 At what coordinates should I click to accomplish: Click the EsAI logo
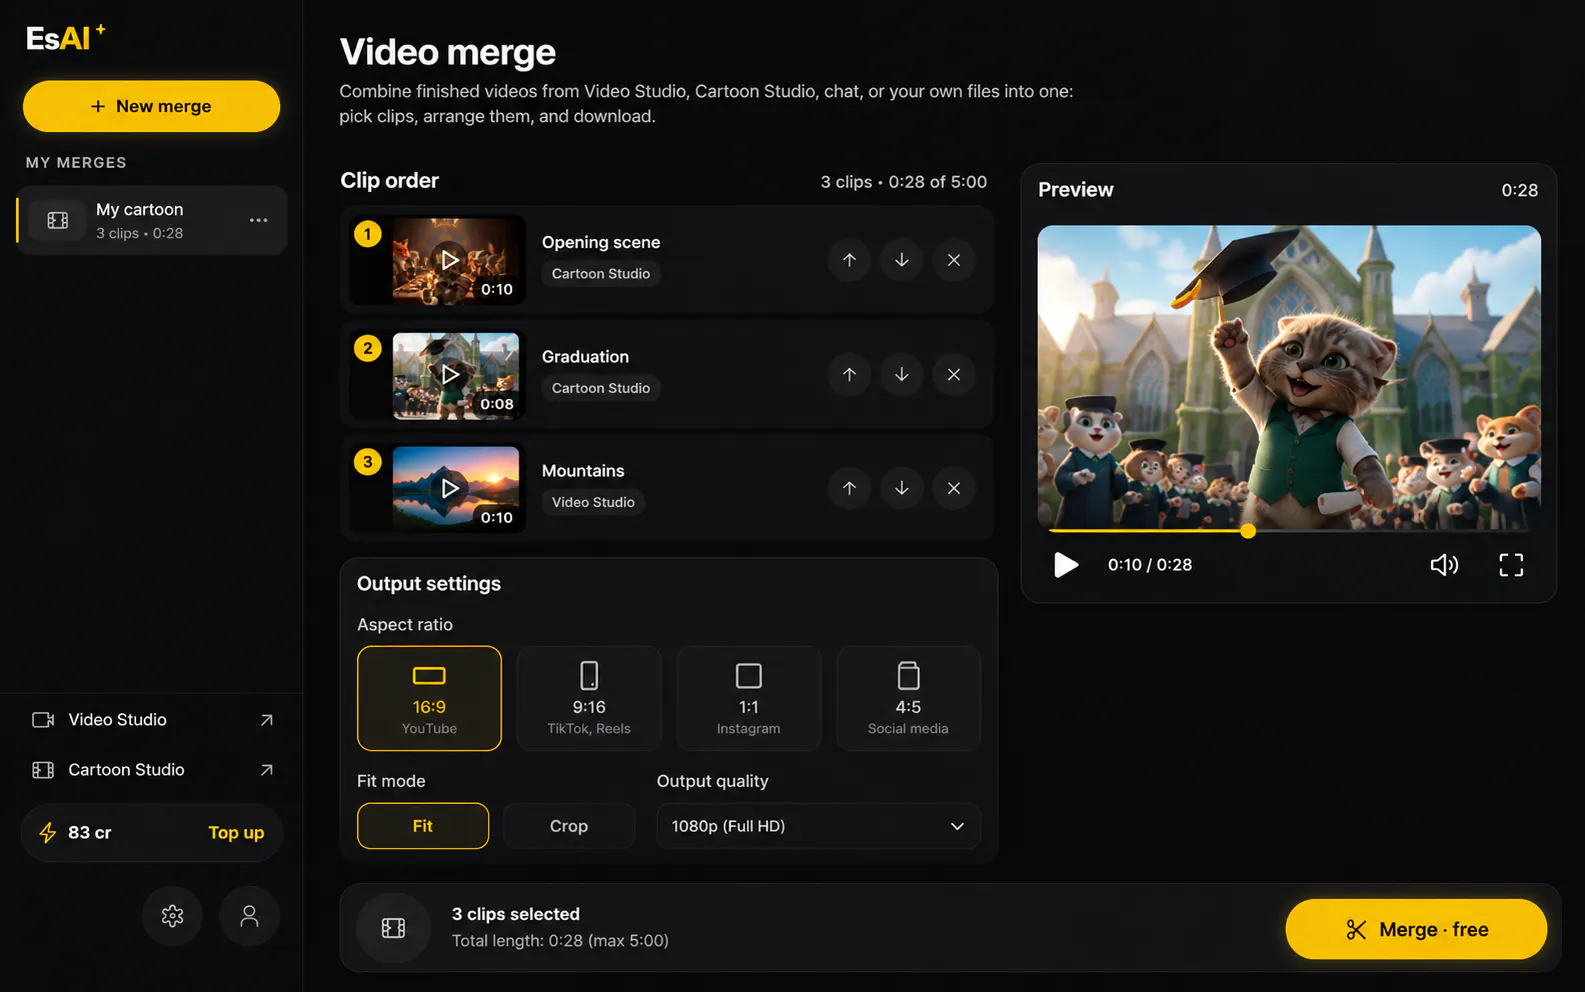pos(65,38)
